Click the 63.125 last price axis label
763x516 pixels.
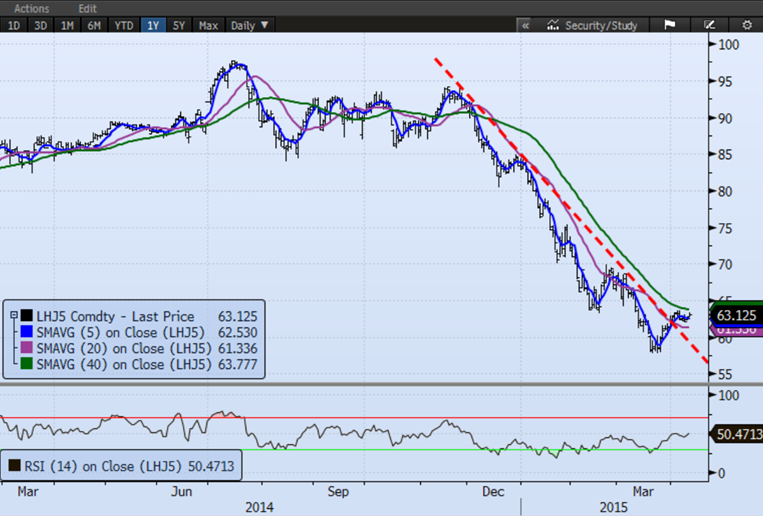tap(735, 314)
